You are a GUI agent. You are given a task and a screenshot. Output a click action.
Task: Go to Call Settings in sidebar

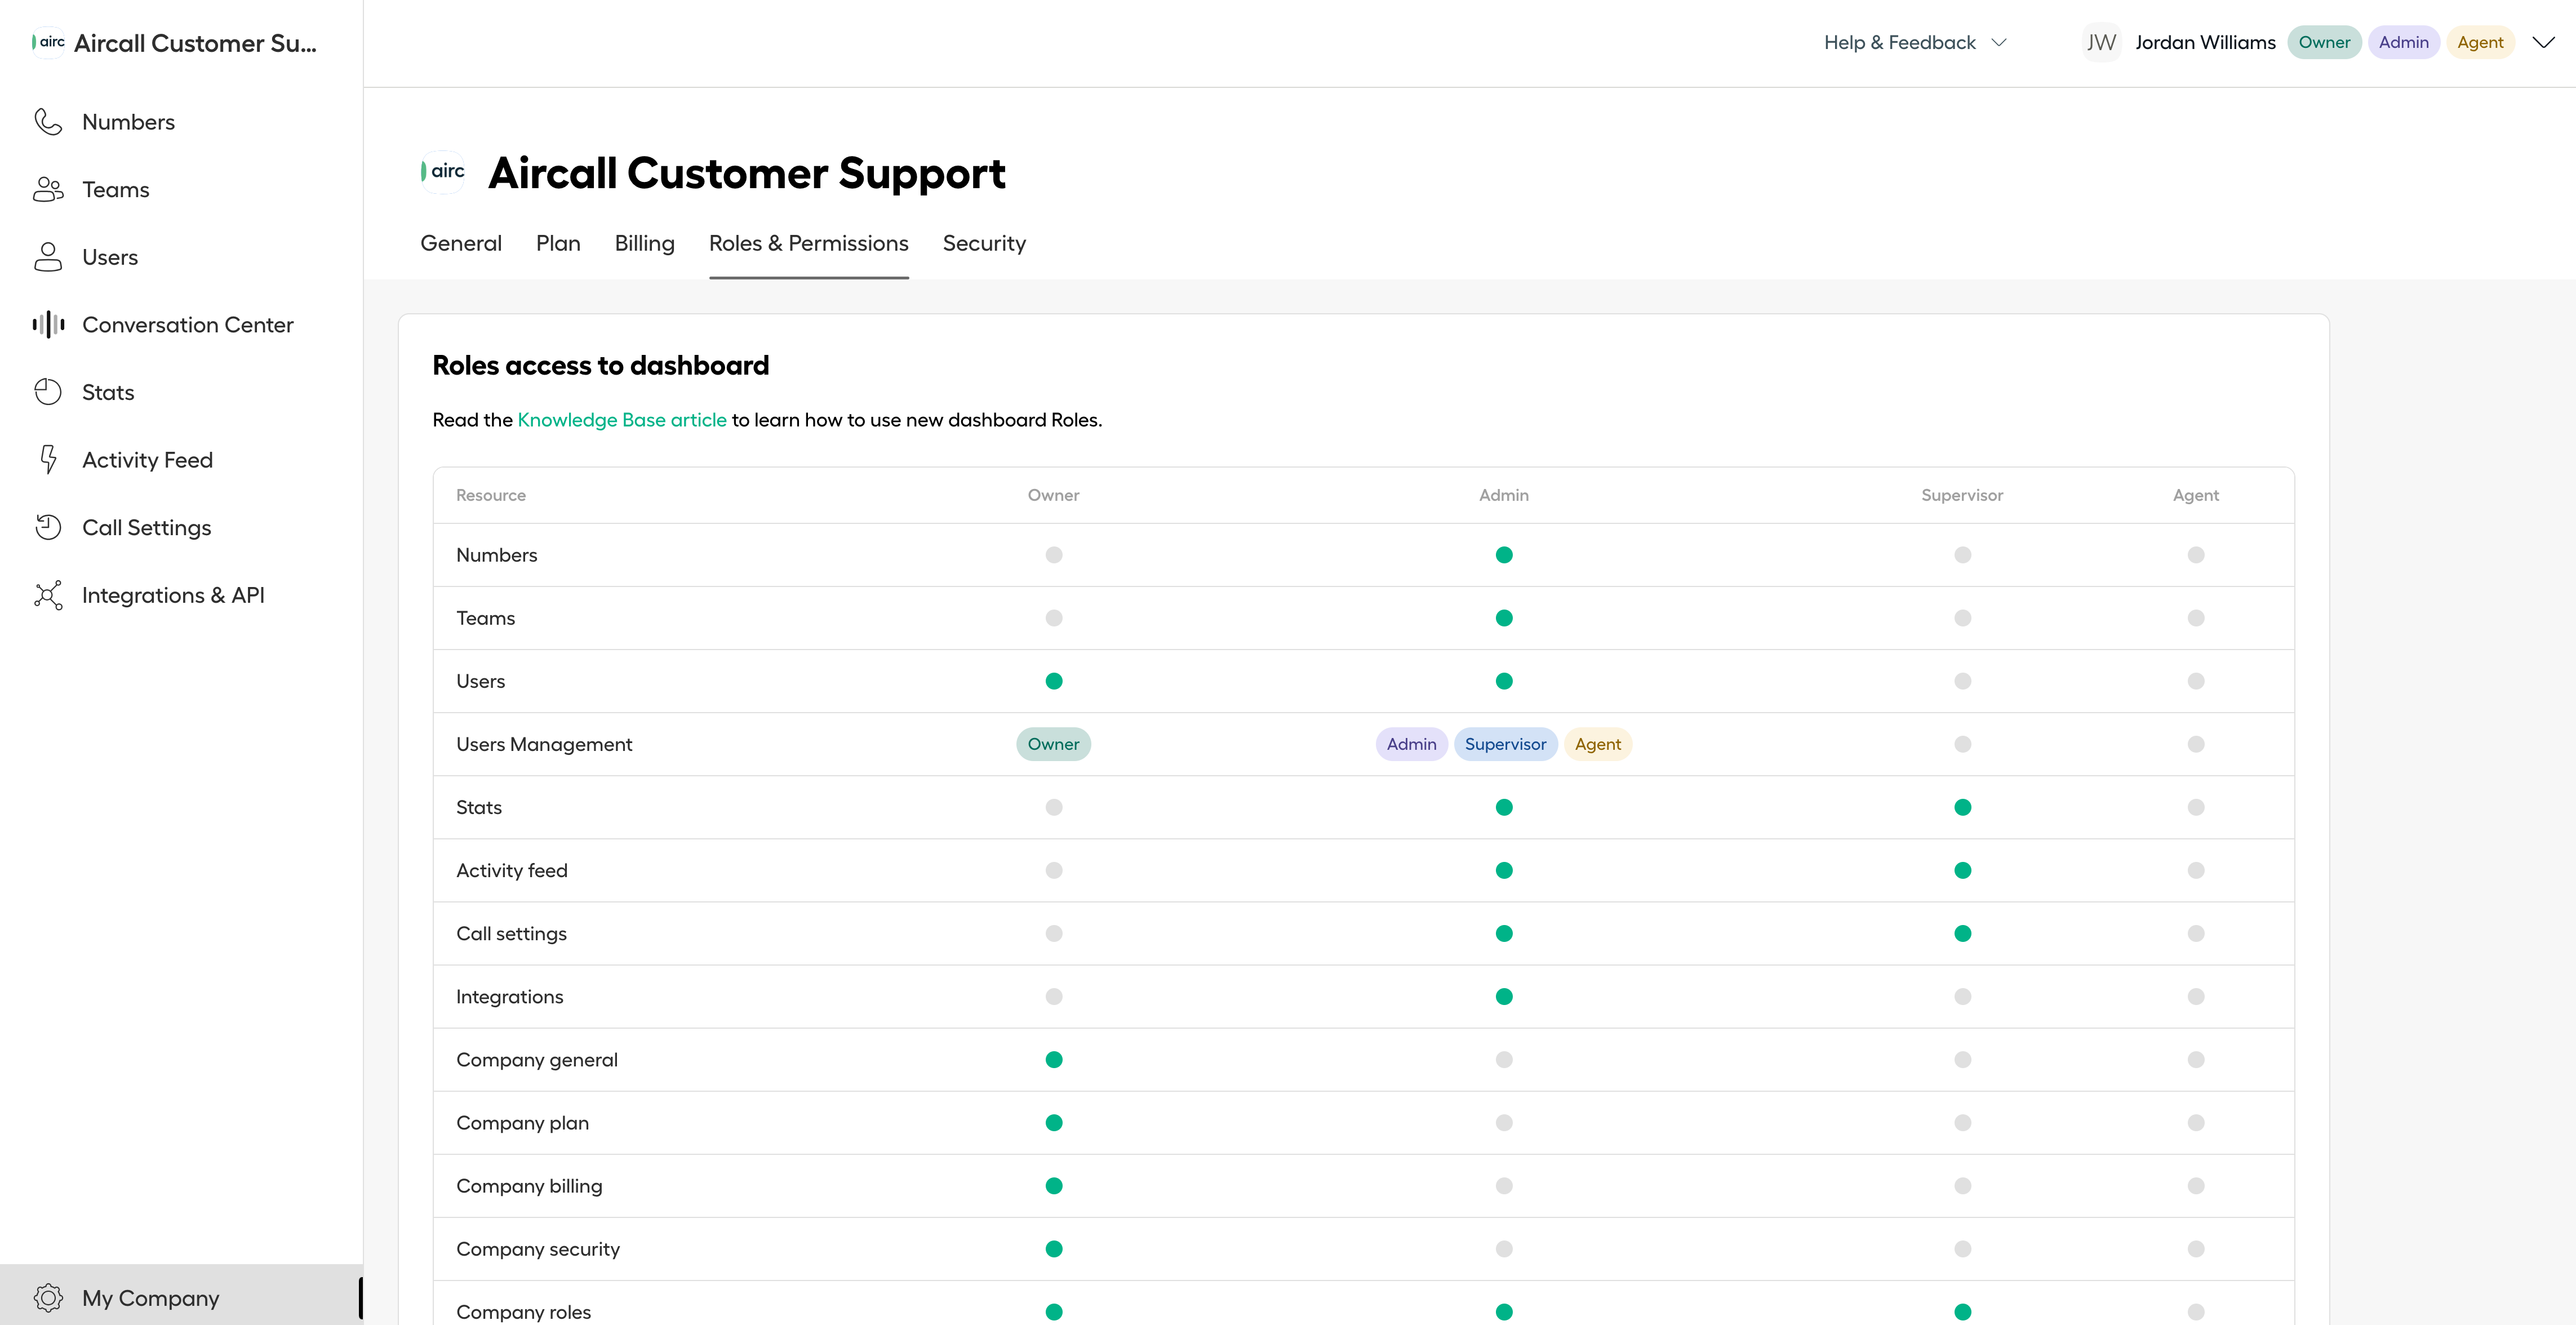coord(147,527)
